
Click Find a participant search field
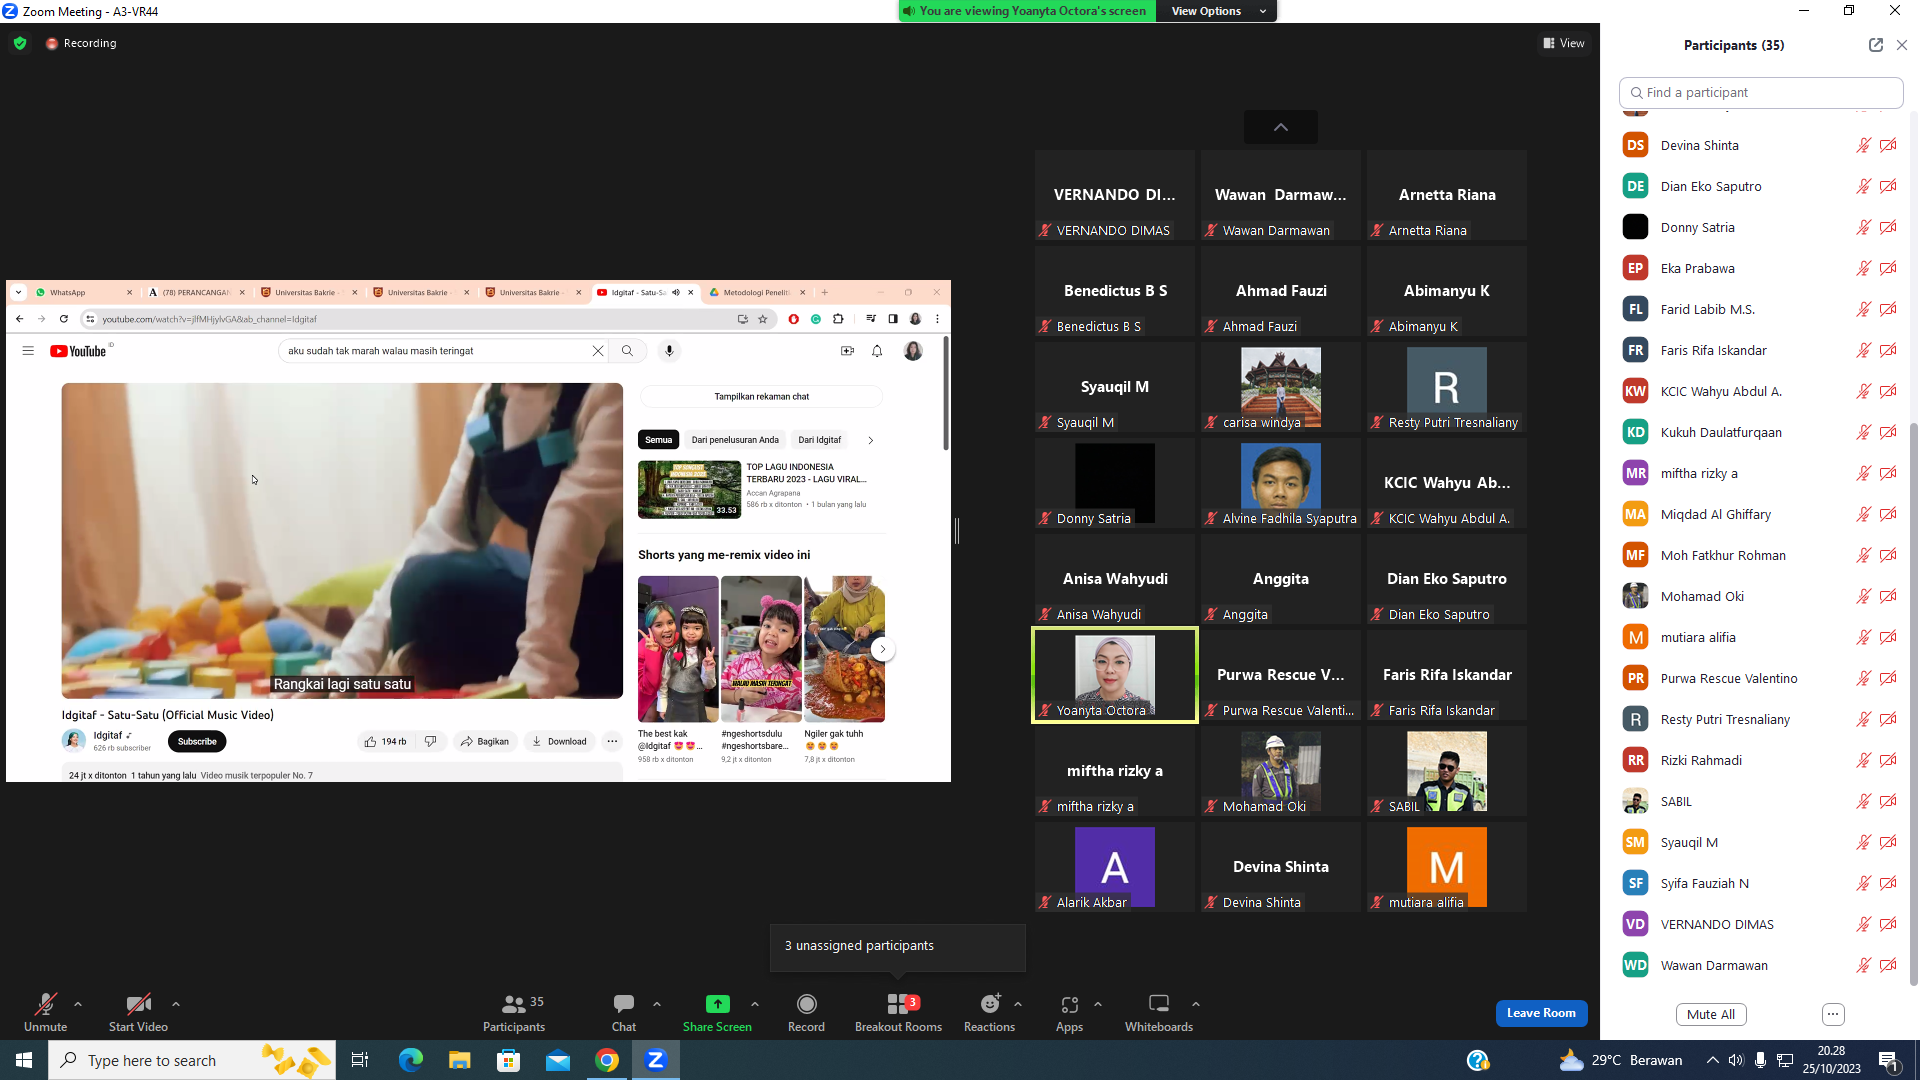[1761, 92]
